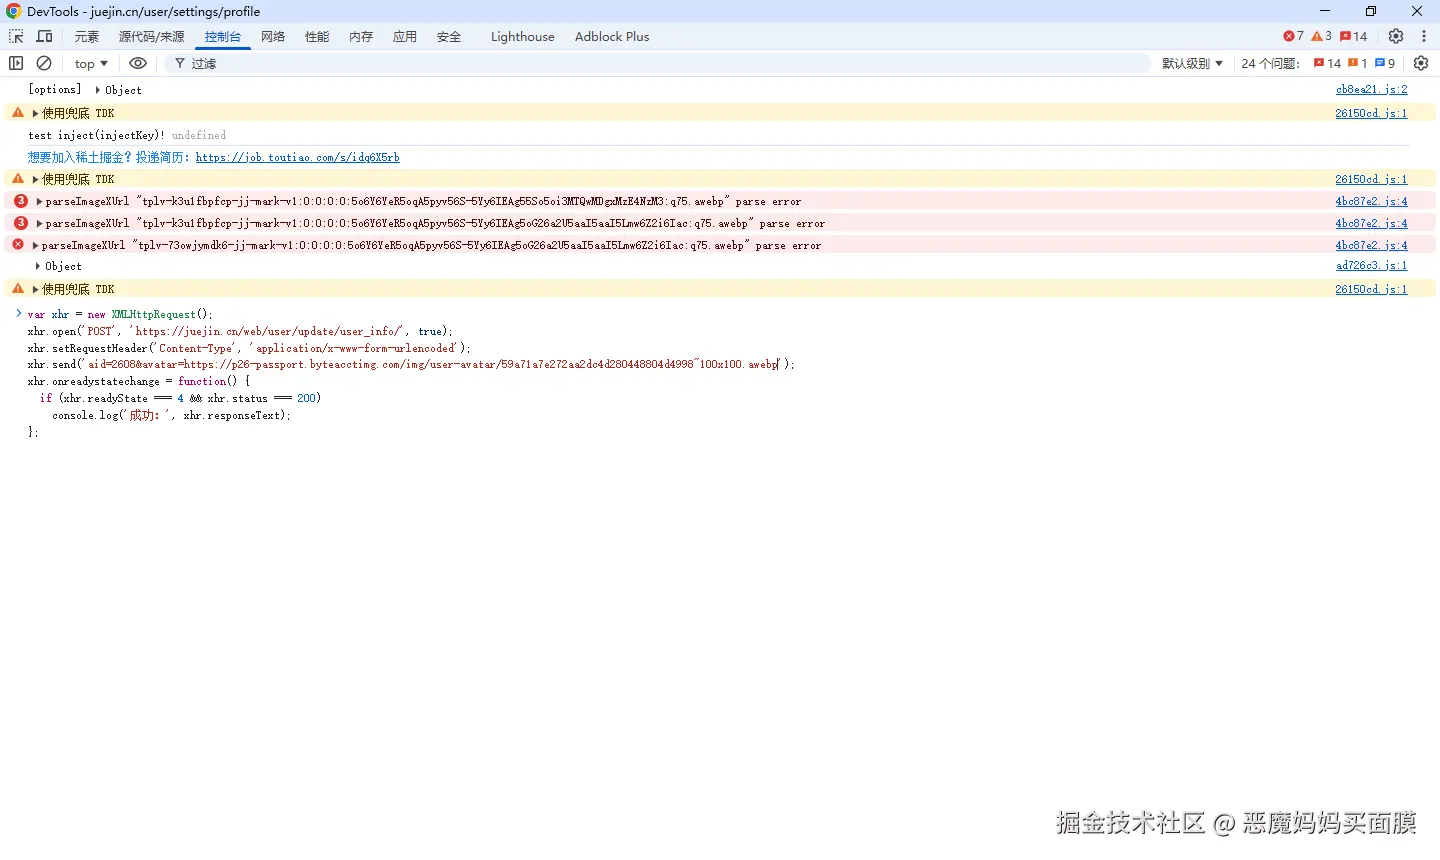Switch to the 网络 tab
Screen dimensions: 1440x860
273,36
